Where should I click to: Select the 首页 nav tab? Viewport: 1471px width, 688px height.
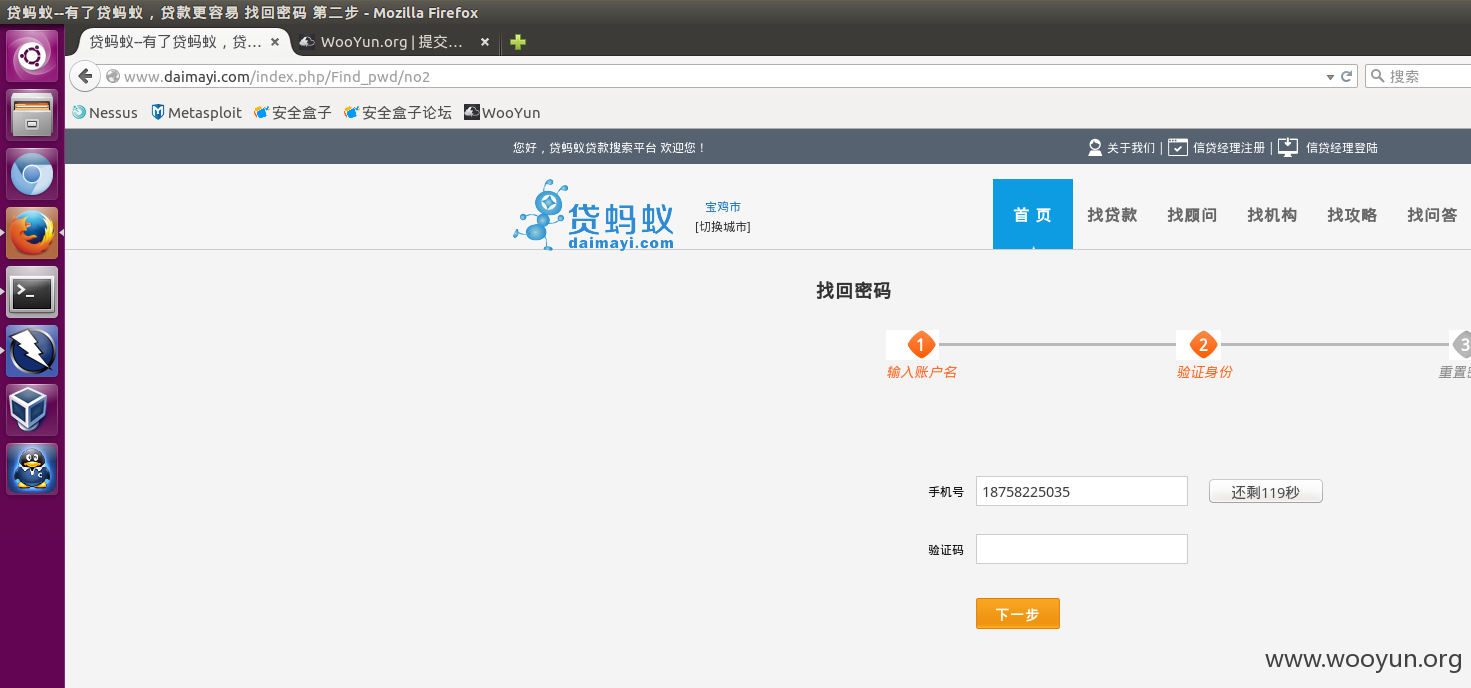tap(1033, 214)
